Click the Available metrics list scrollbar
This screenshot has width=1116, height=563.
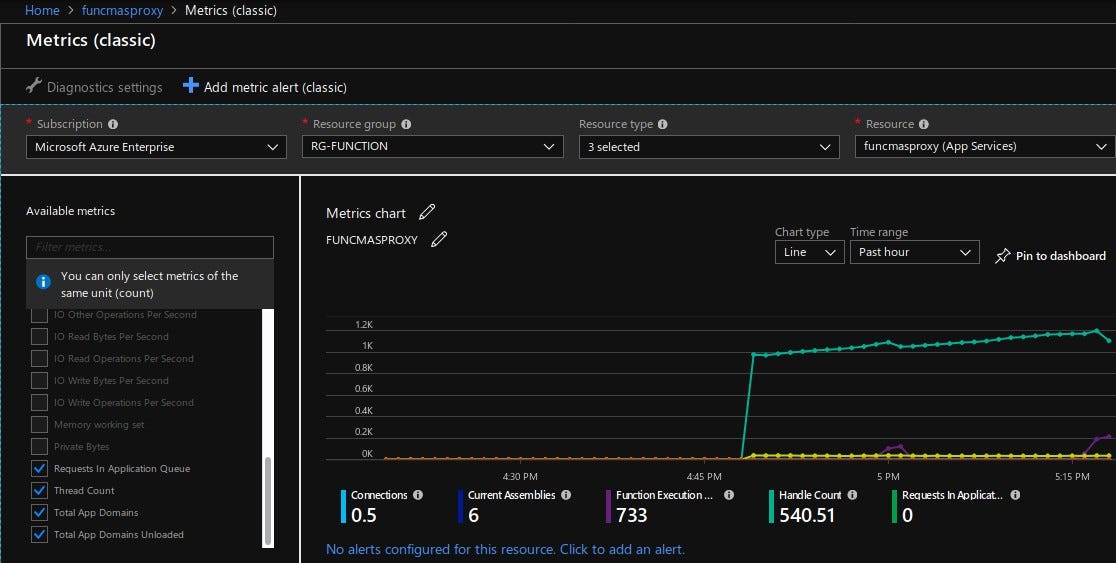(268, 501)
